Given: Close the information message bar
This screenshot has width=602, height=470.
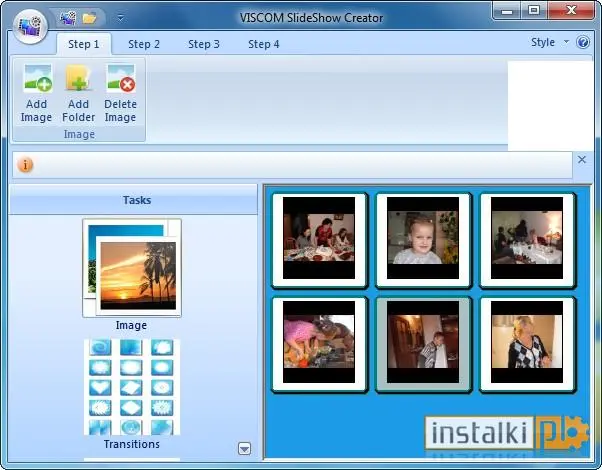Looking at the screenshot, I should (x=582, y=159).
